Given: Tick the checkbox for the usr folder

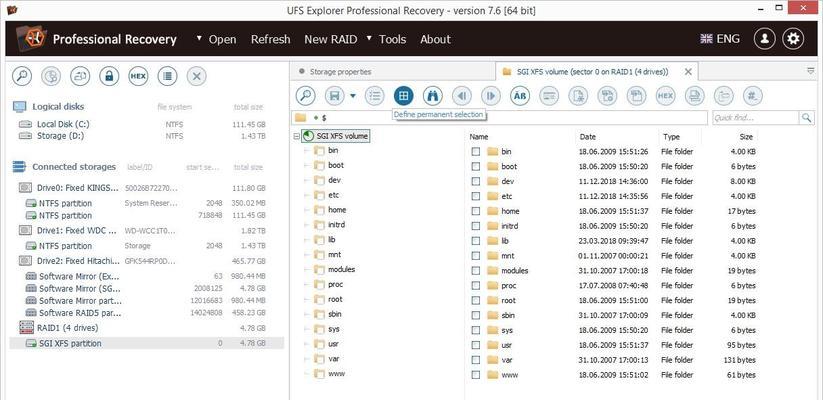Looking at the screenshot, I should pos(476,345).
